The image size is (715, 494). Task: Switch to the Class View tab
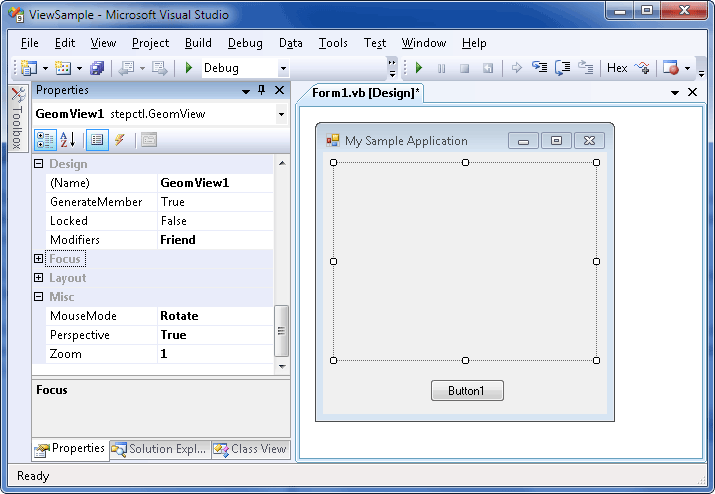250,449
